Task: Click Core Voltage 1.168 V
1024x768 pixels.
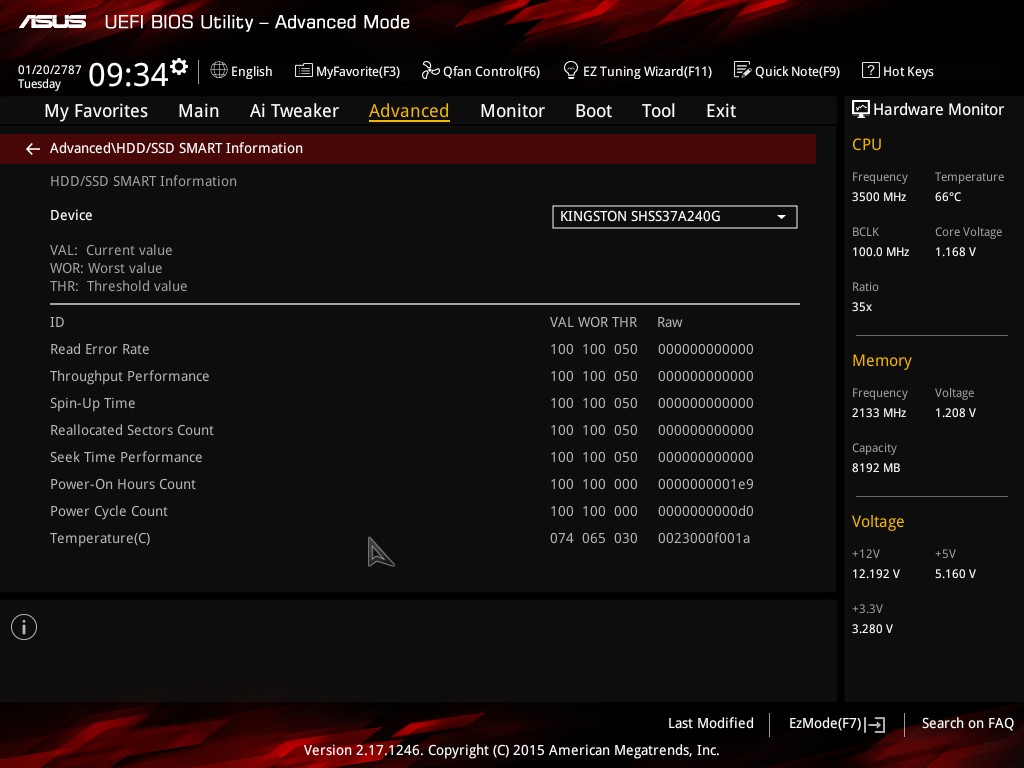Action: [955, 251]
